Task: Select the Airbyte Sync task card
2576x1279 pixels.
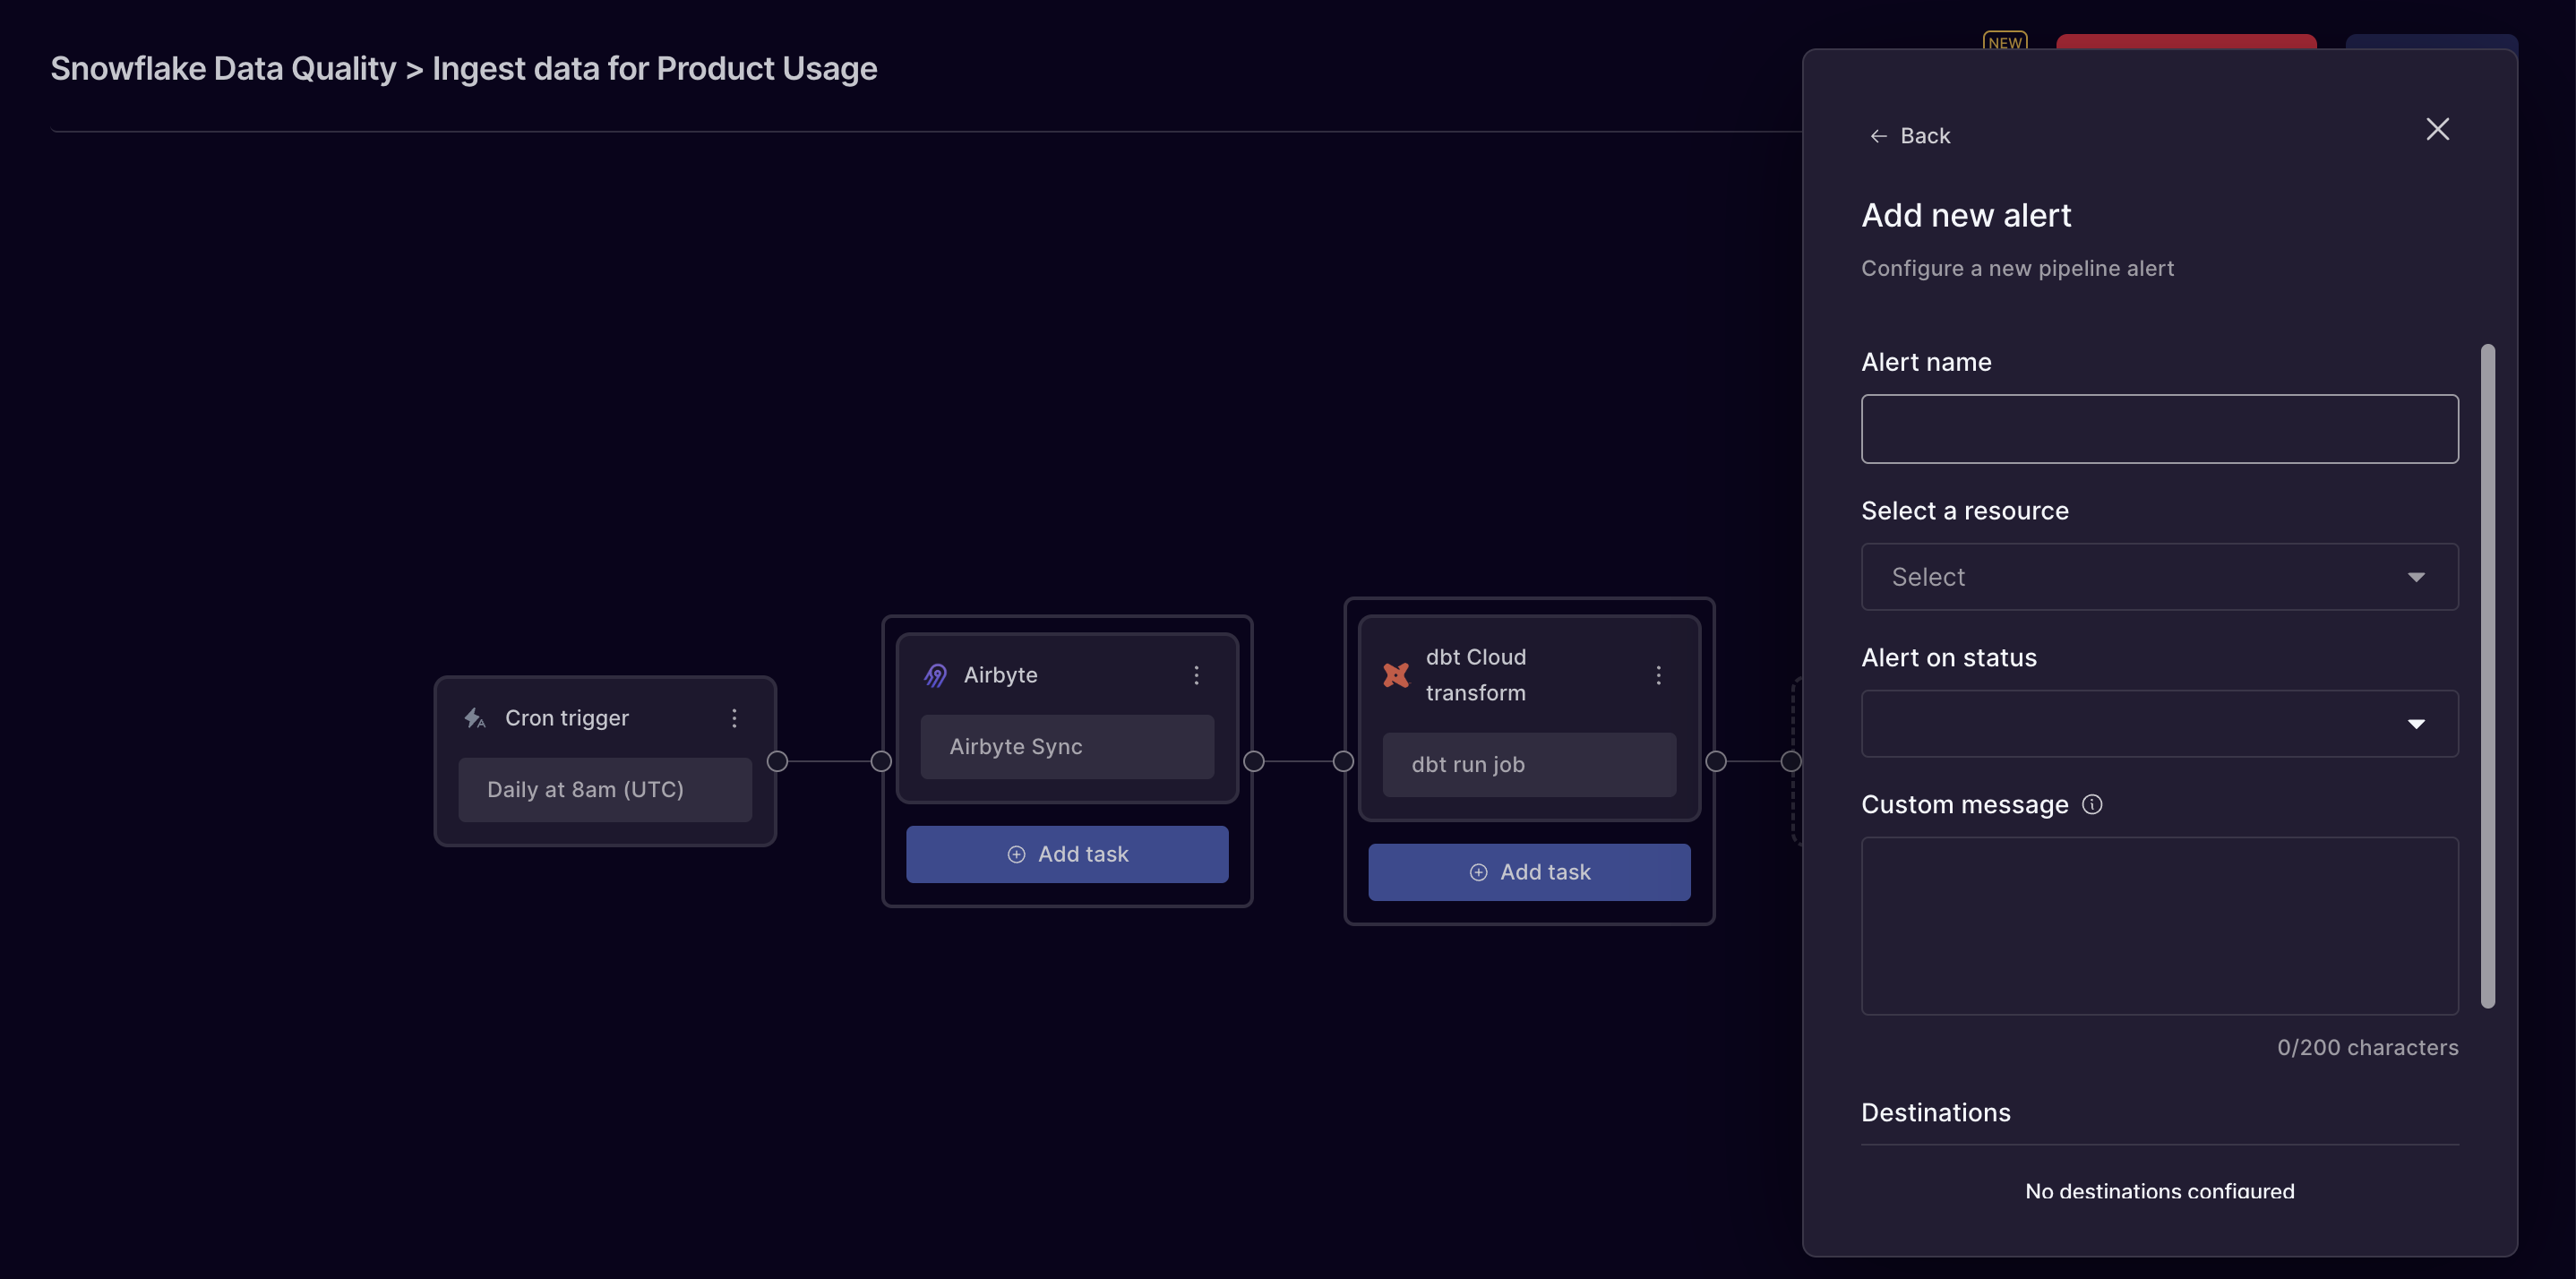Action: point(1066,746)
